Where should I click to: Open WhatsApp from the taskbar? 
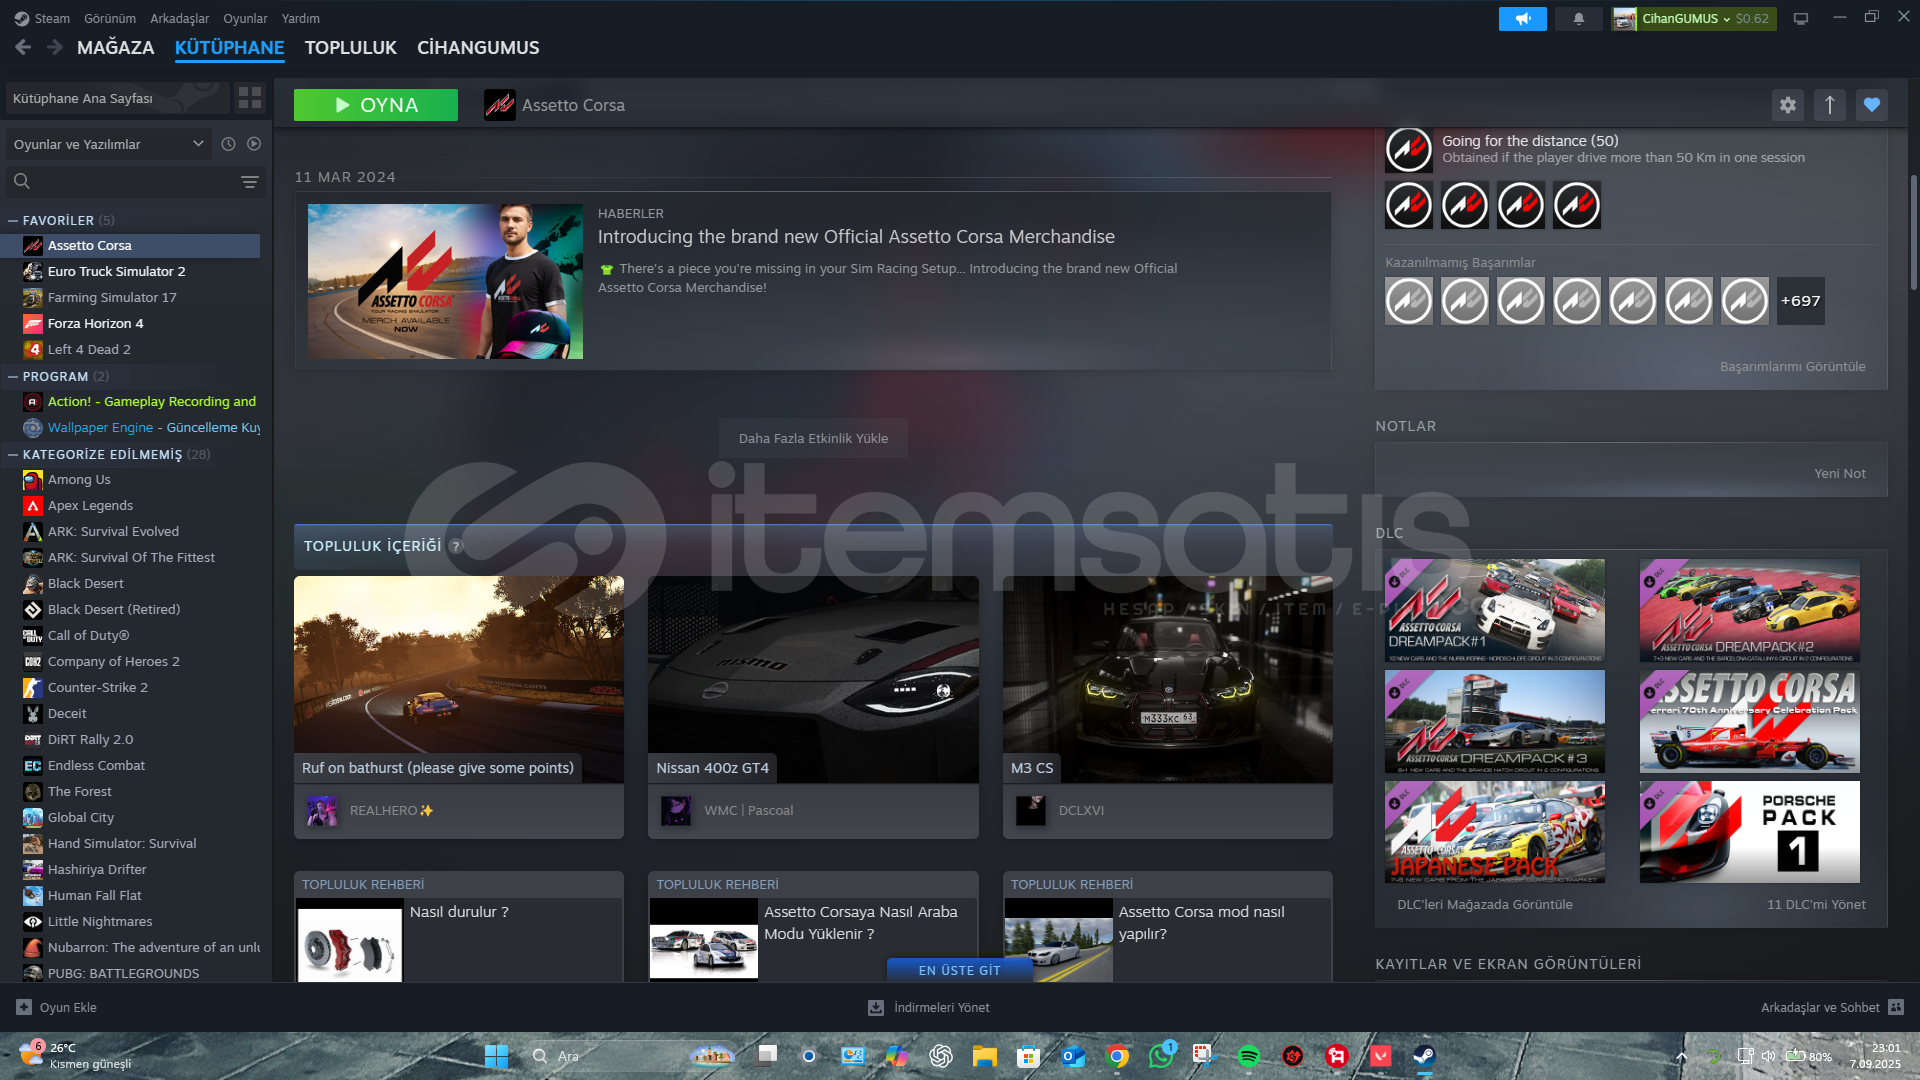(1161, 1056)
